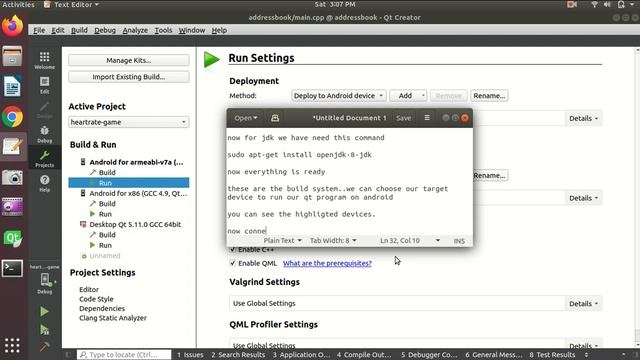Viewport: 640px width, 360px height.
Task: Open Files manager from the dock
Action: (x=12, y=56)
